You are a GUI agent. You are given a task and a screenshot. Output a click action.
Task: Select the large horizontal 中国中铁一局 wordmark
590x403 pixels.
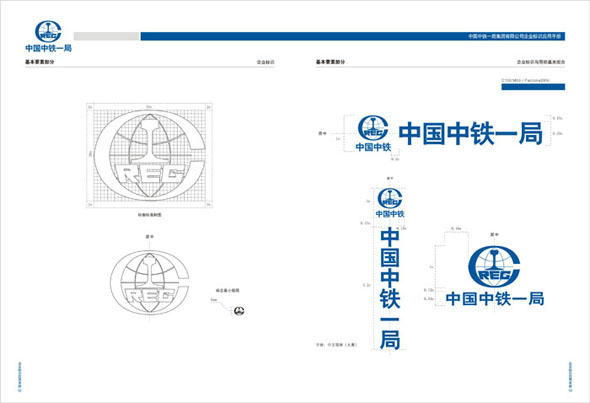[470, 133]
